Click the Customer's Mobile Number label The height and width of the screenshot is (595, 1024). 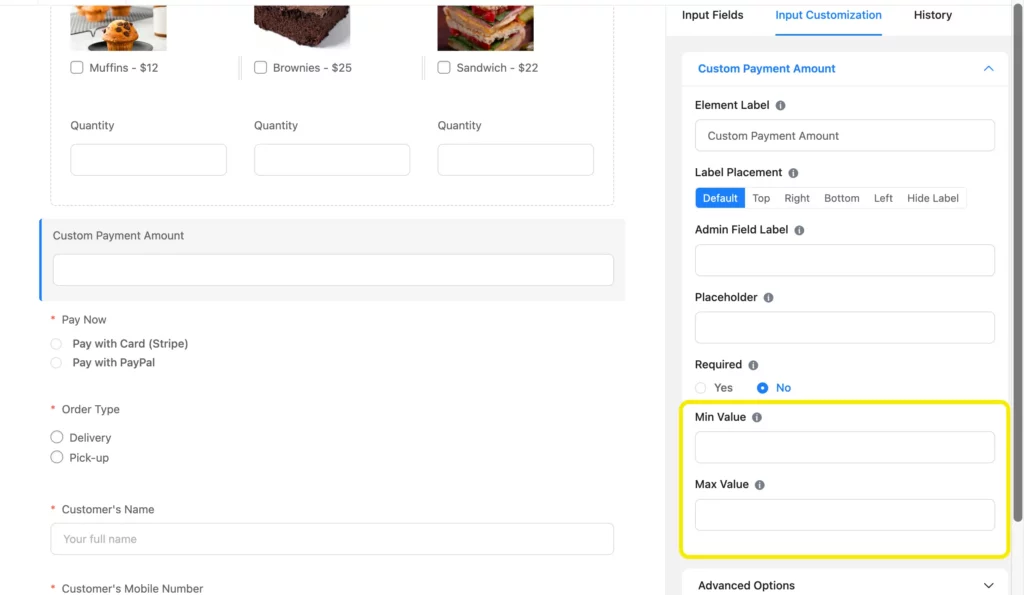132,588
